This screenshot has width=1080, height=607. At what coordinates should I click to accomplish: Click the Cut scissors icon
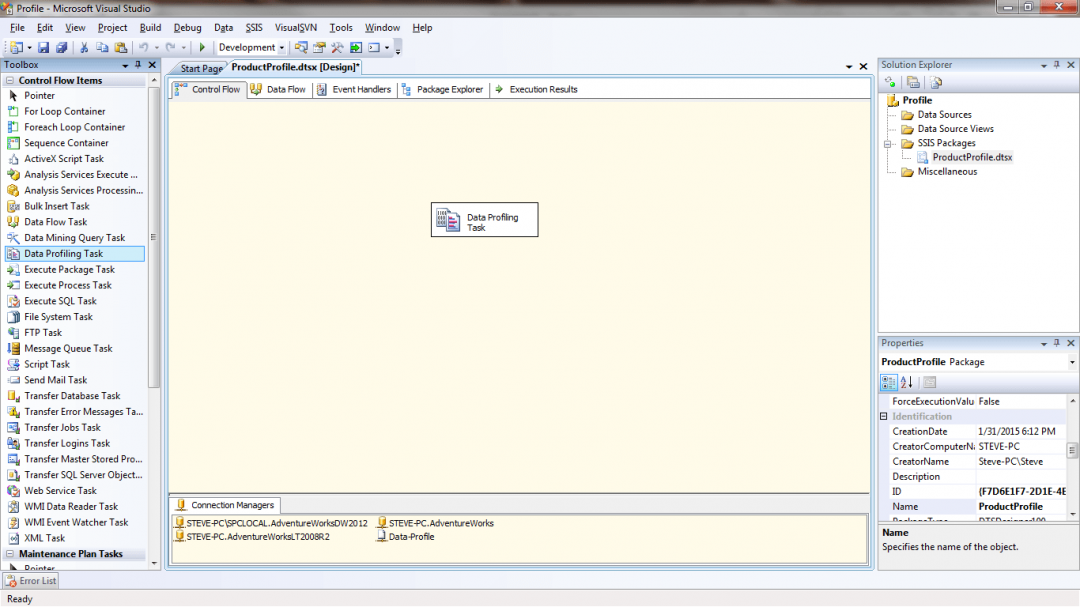click(x=84, y=47)
